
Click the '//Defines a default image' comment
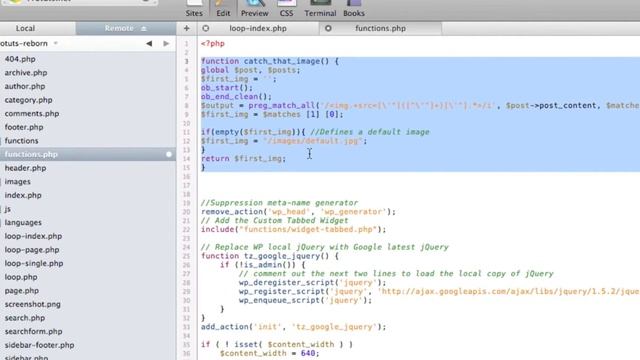370,132
